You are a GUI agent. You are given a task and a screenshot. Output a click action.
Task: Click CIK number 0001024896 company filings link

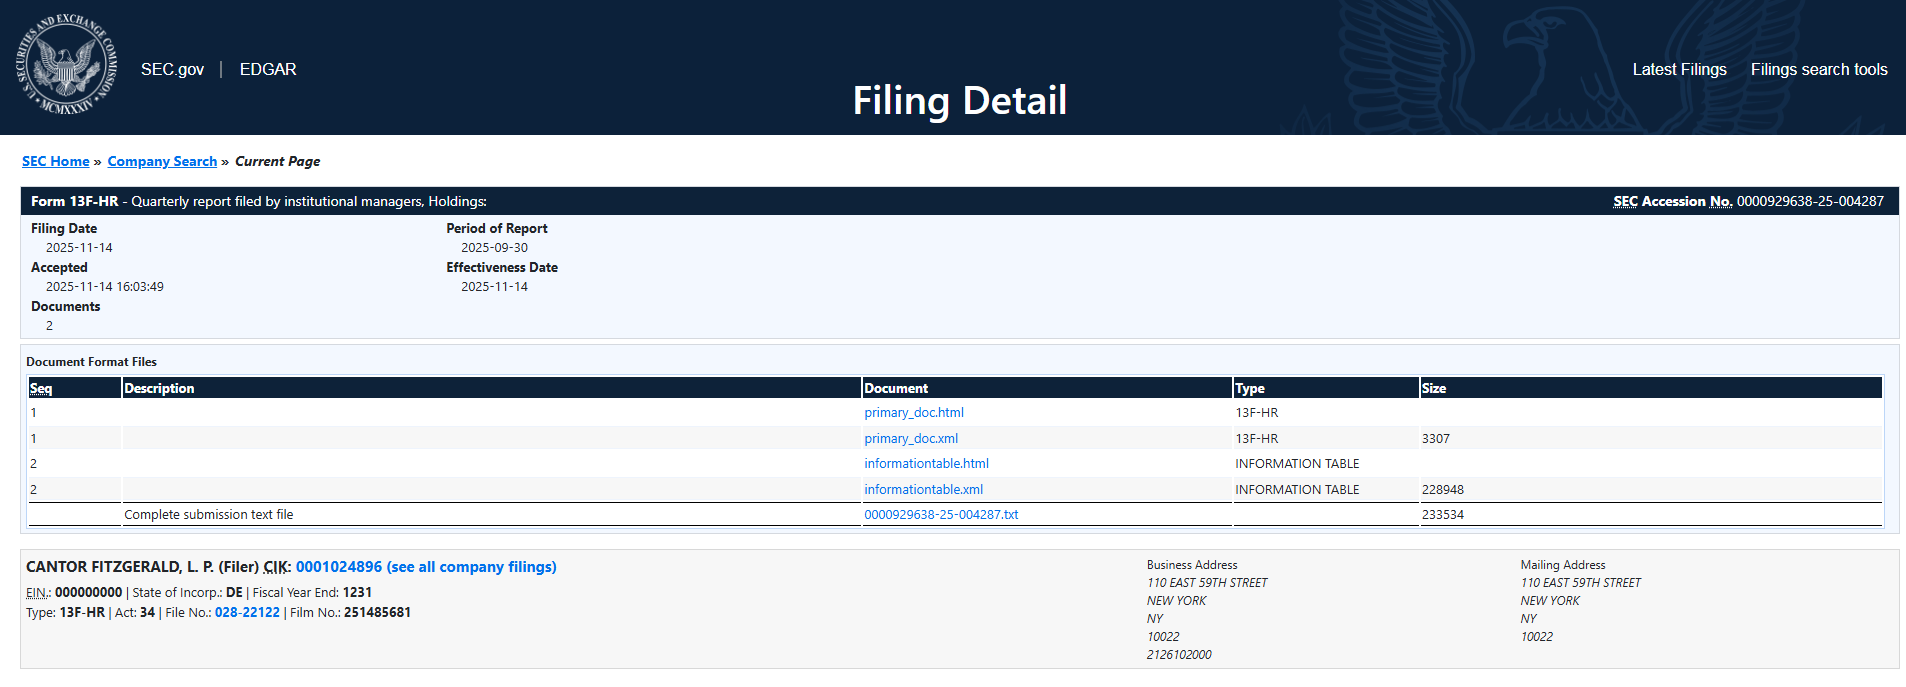coord(425,567)
